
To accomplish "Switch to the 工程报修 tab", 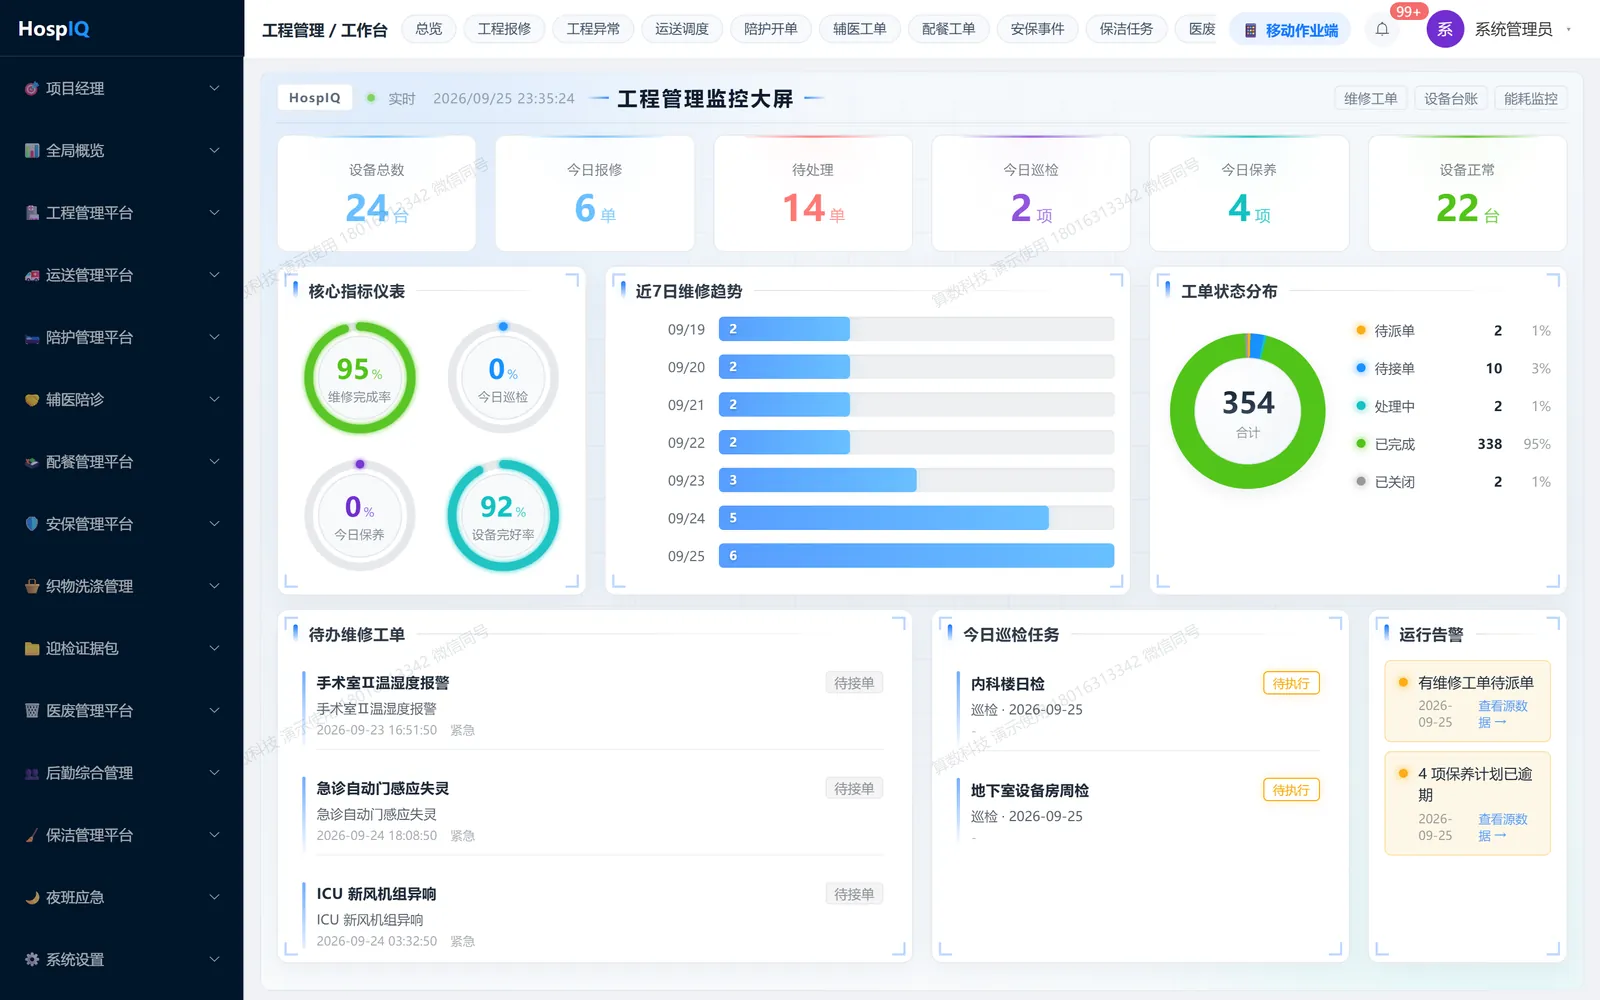I will click(x=504, y=29).
